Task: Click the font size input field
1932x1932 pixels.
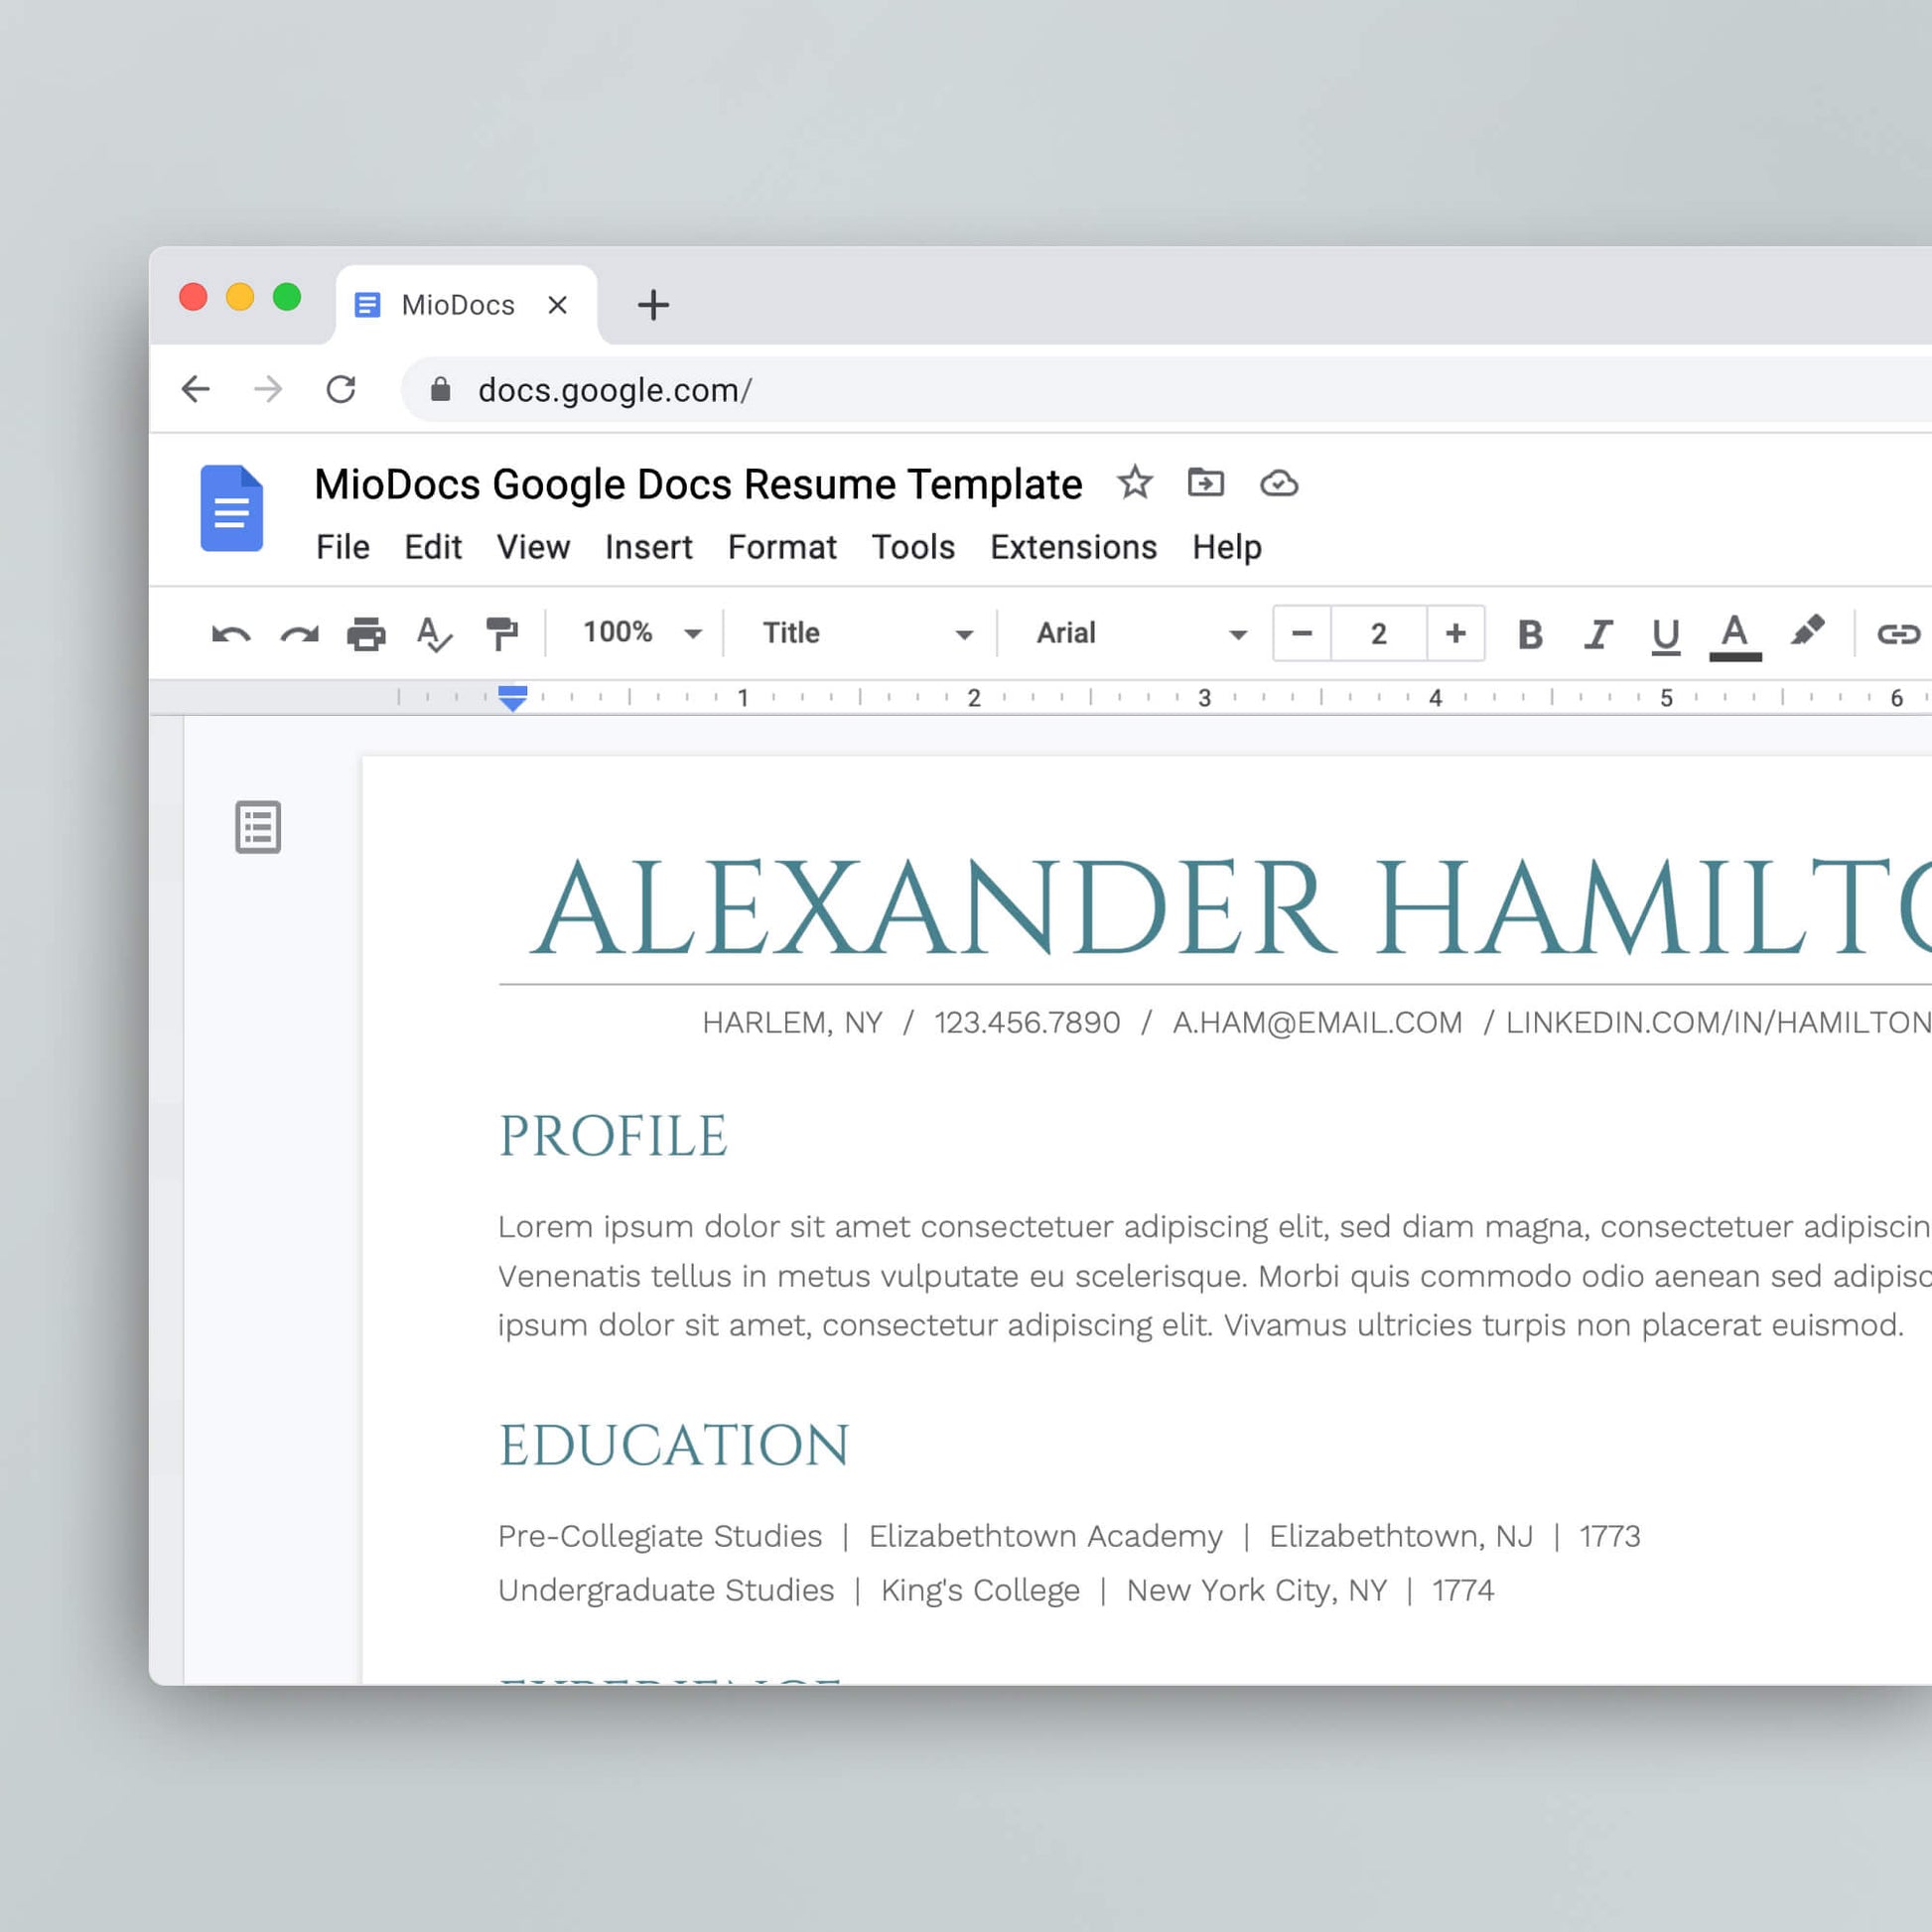Action: click(x=1378, y=632)
